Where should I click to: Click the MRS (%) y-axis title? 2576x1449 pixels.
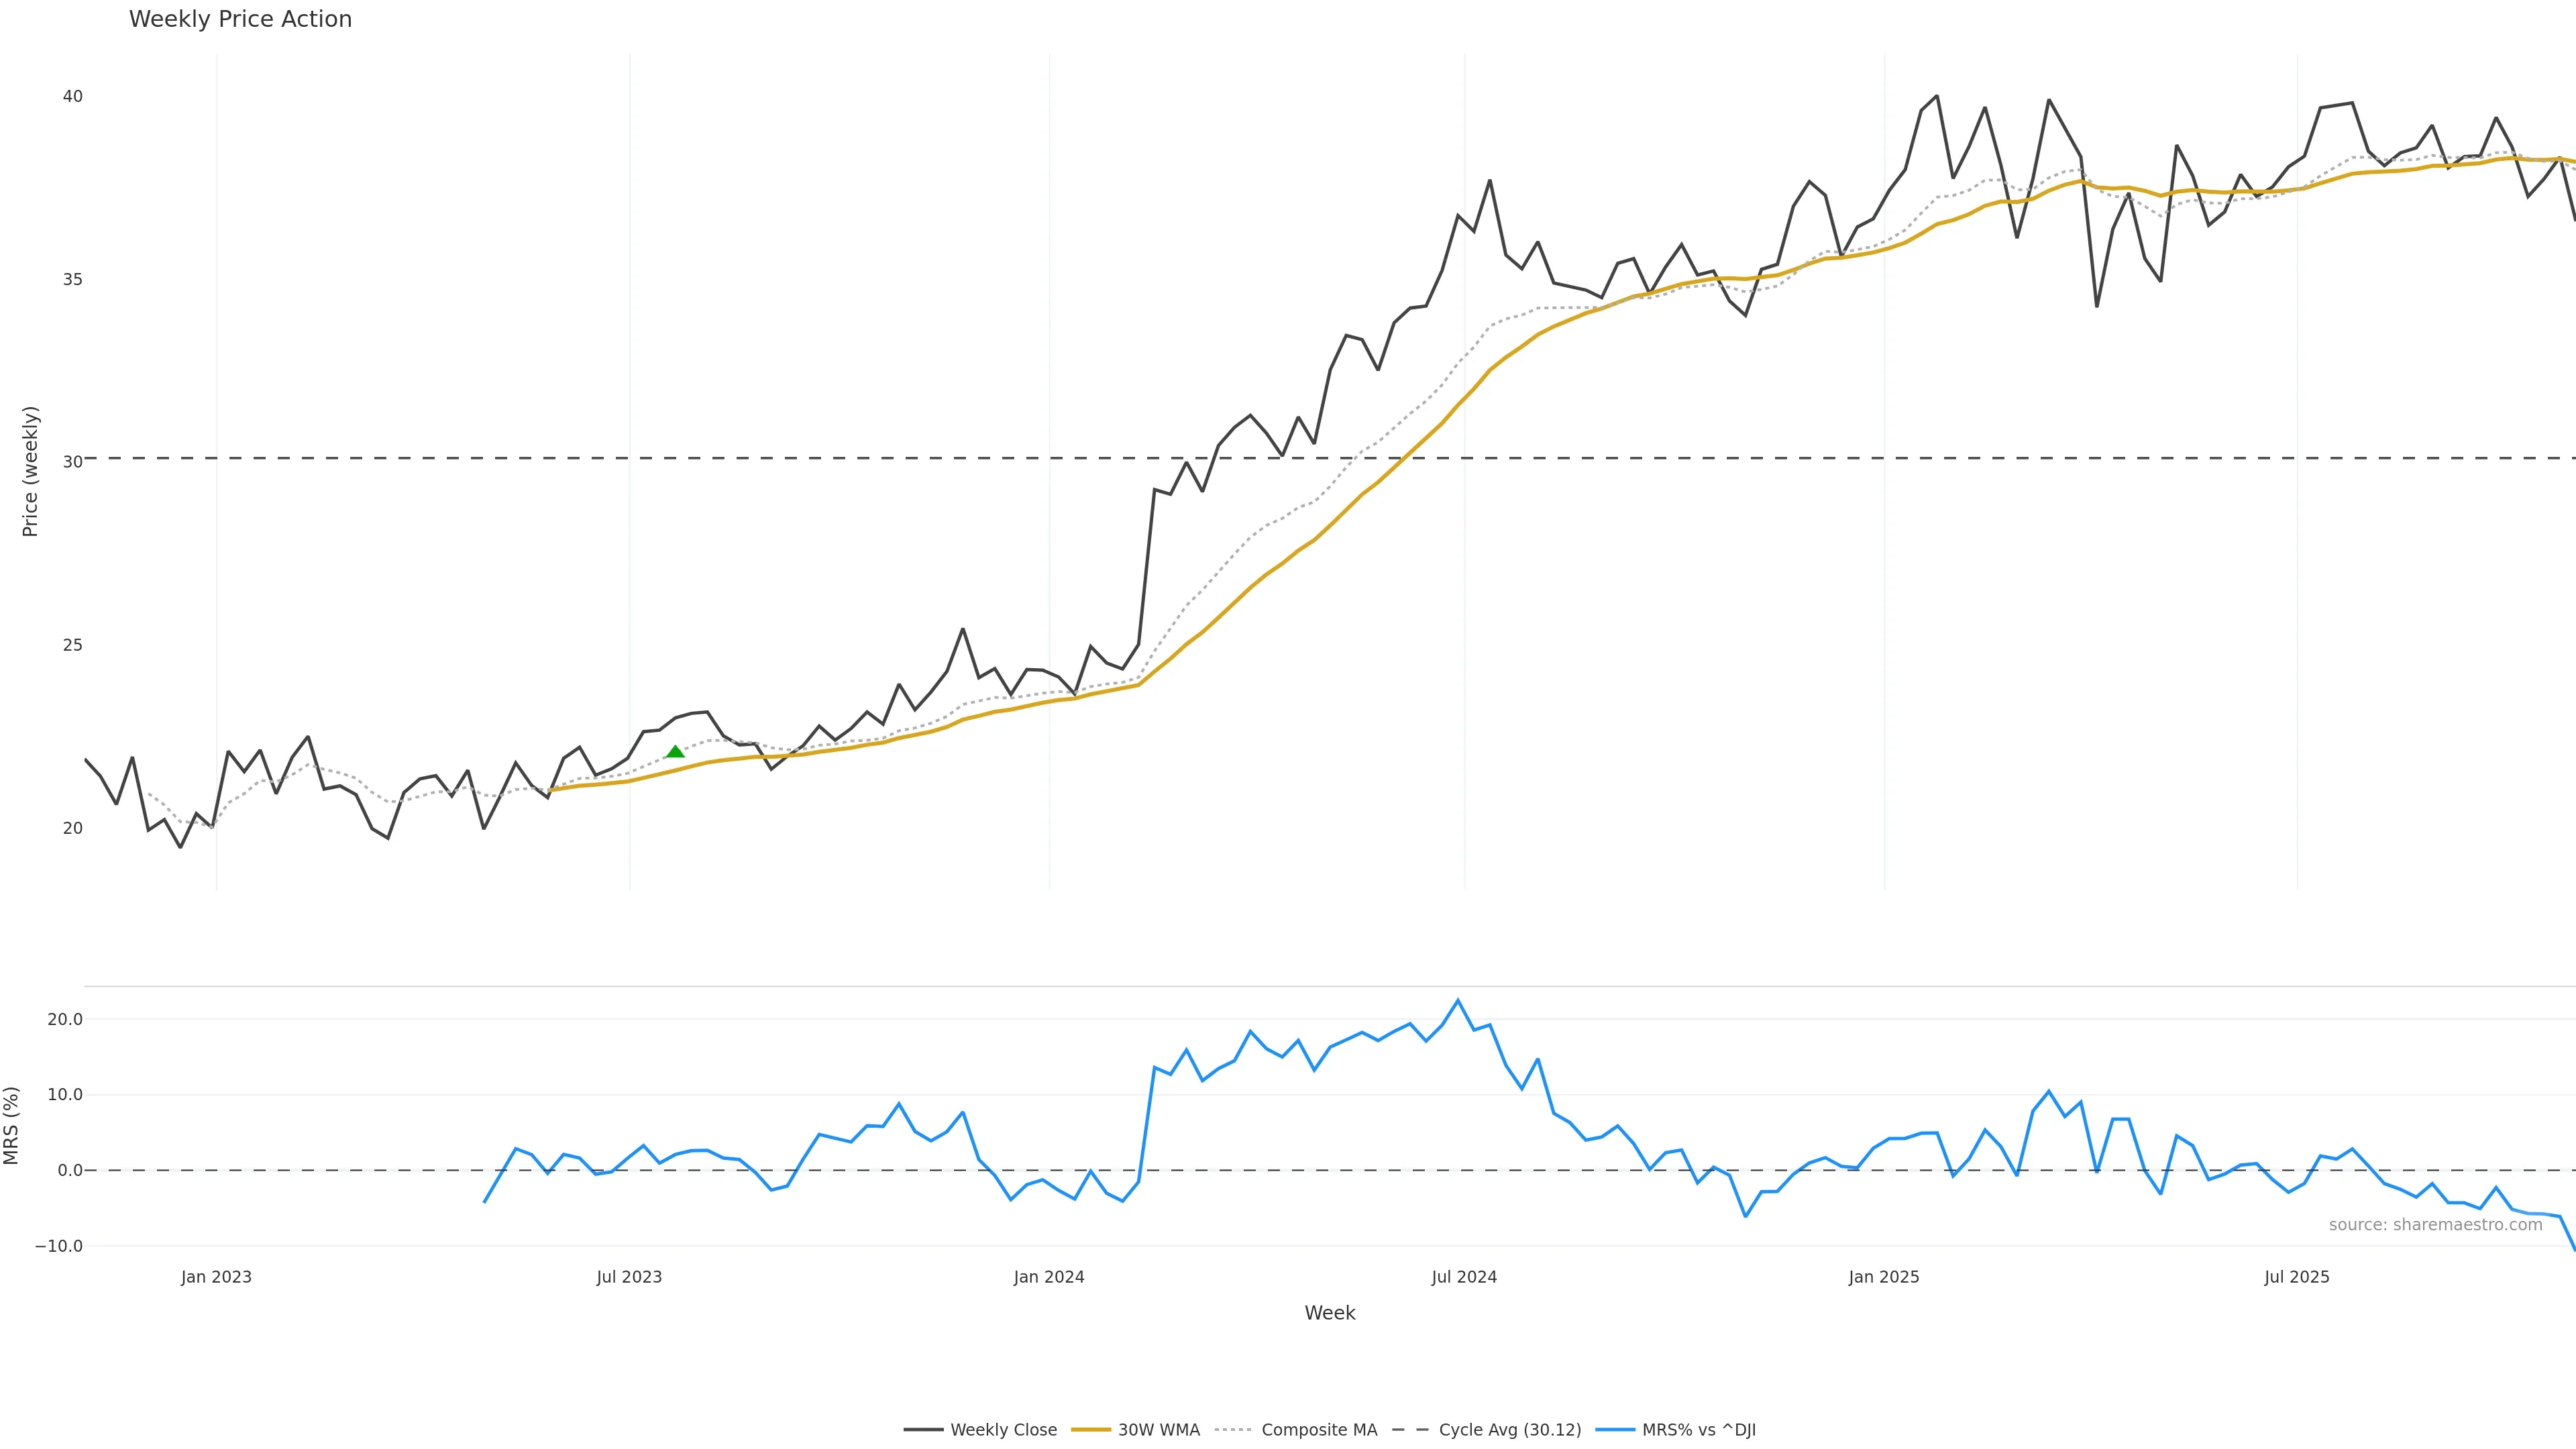point(12,1126)
